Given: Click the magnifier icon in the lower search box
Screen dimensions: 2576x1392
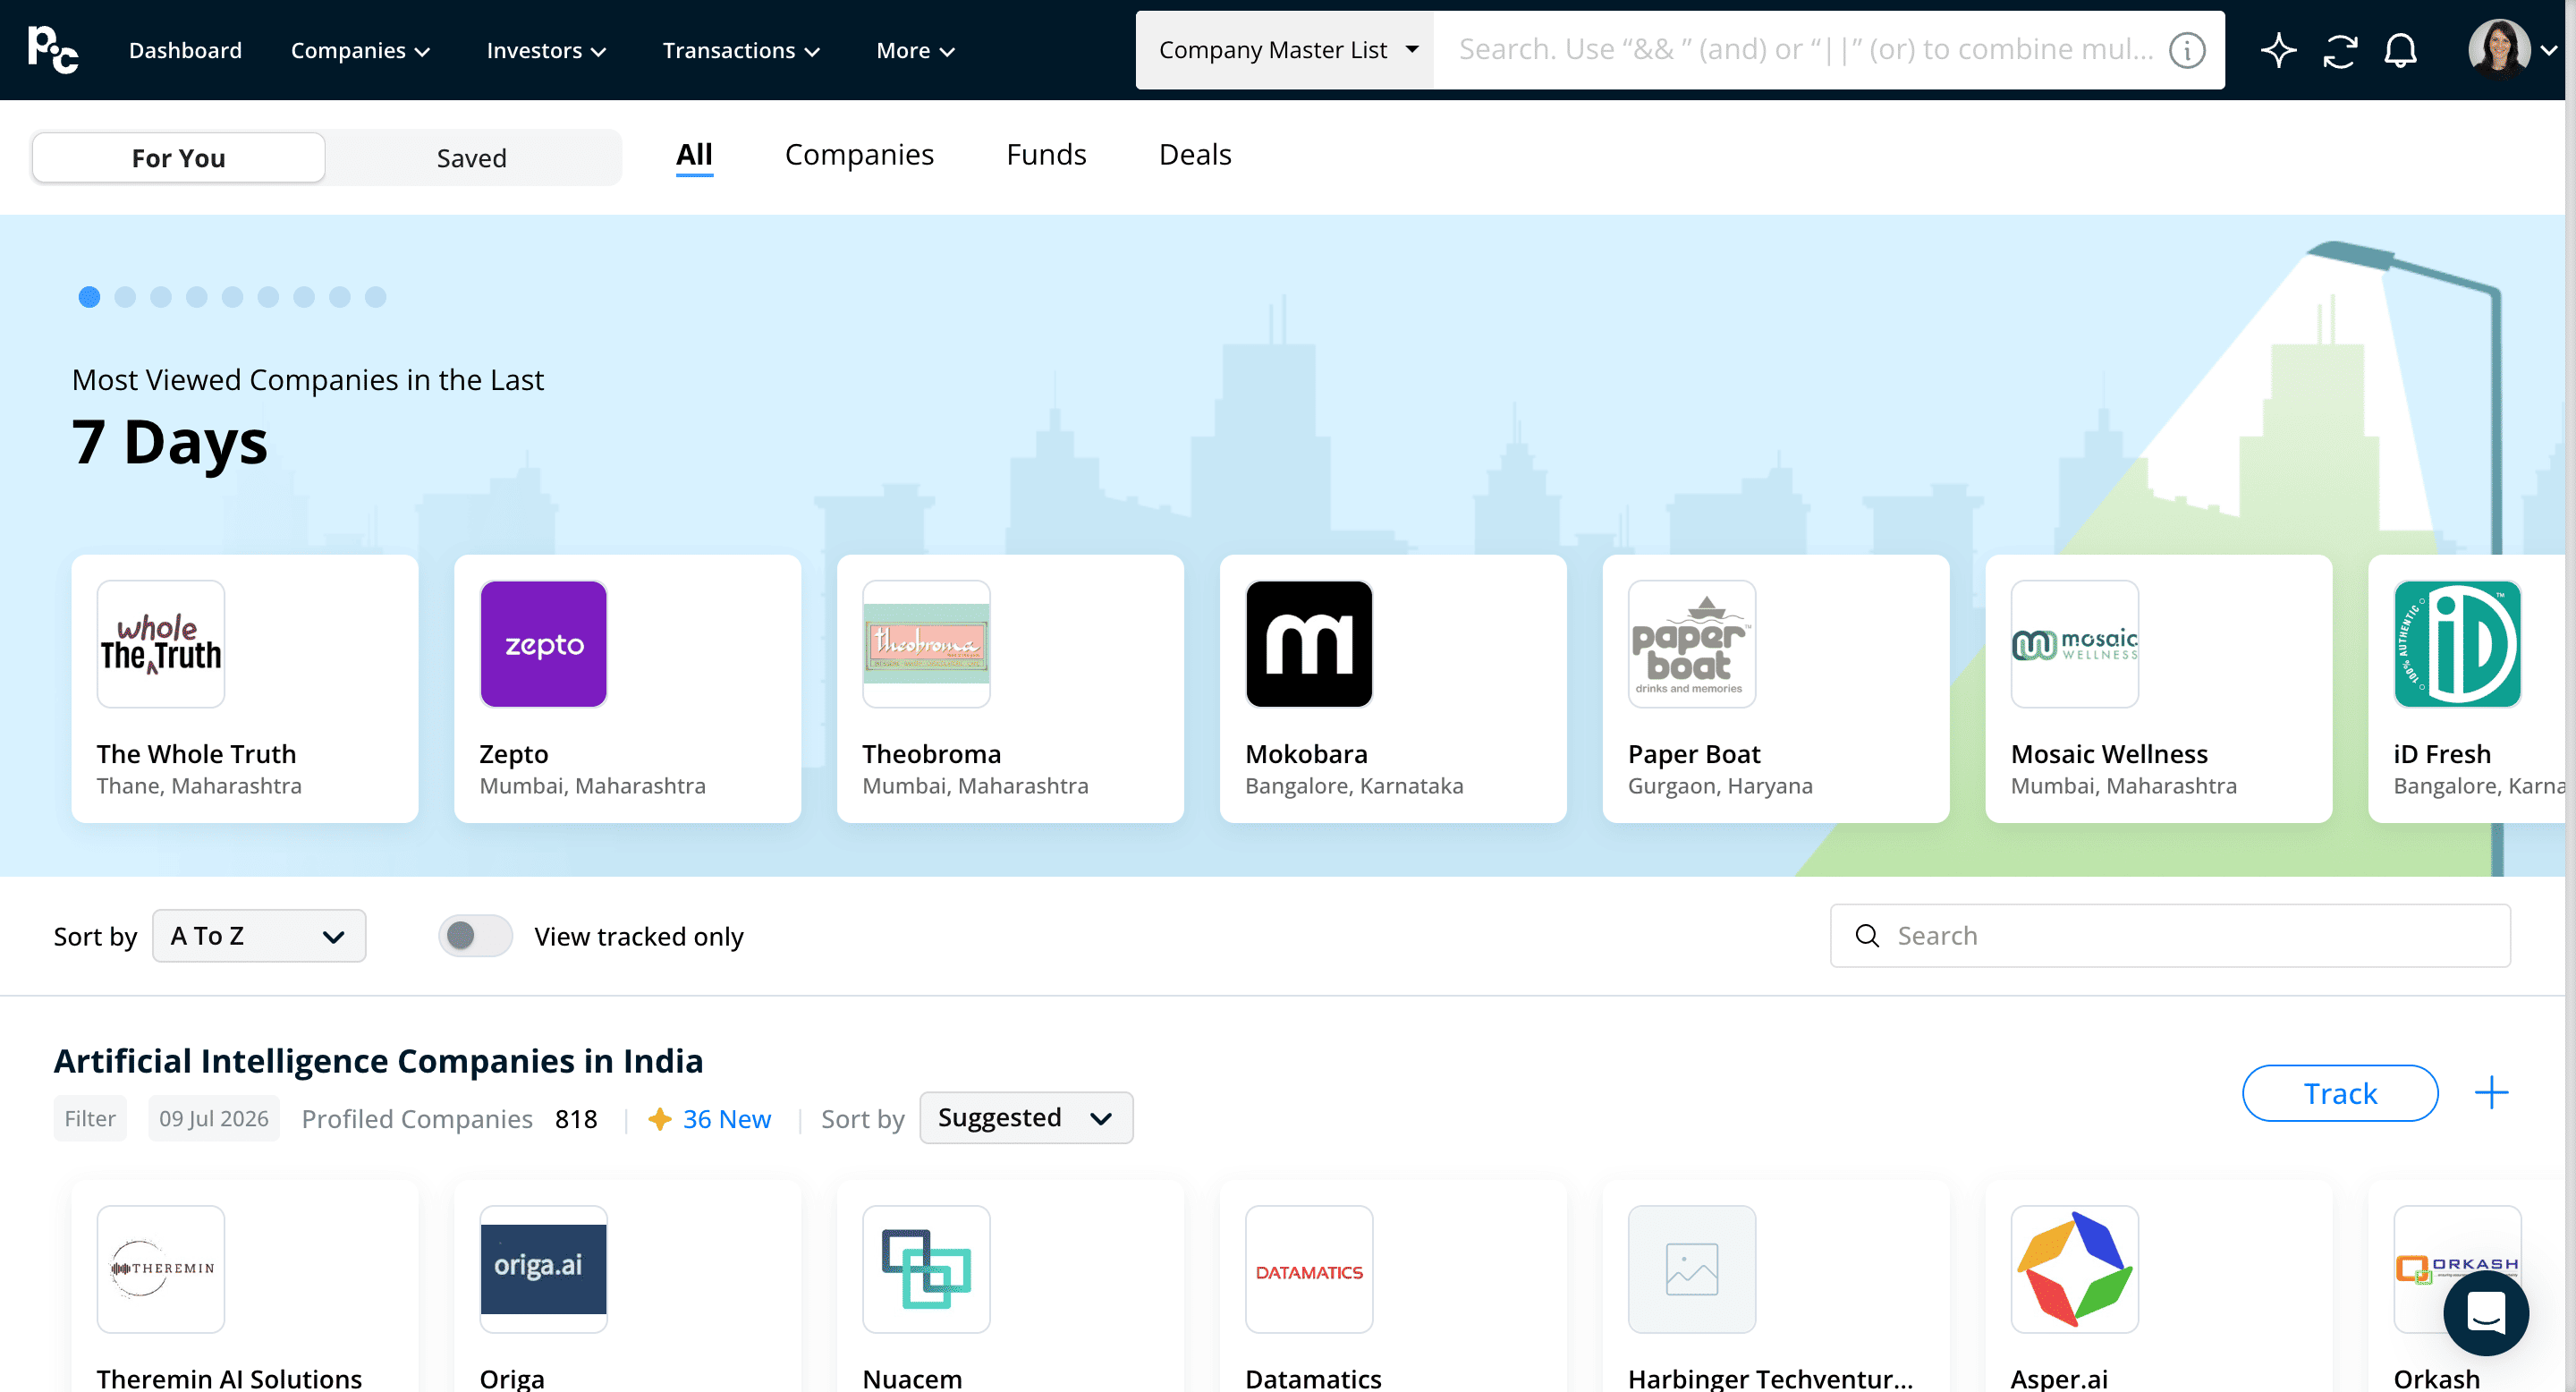Looking at the screenshot, I should (1867, 936).
